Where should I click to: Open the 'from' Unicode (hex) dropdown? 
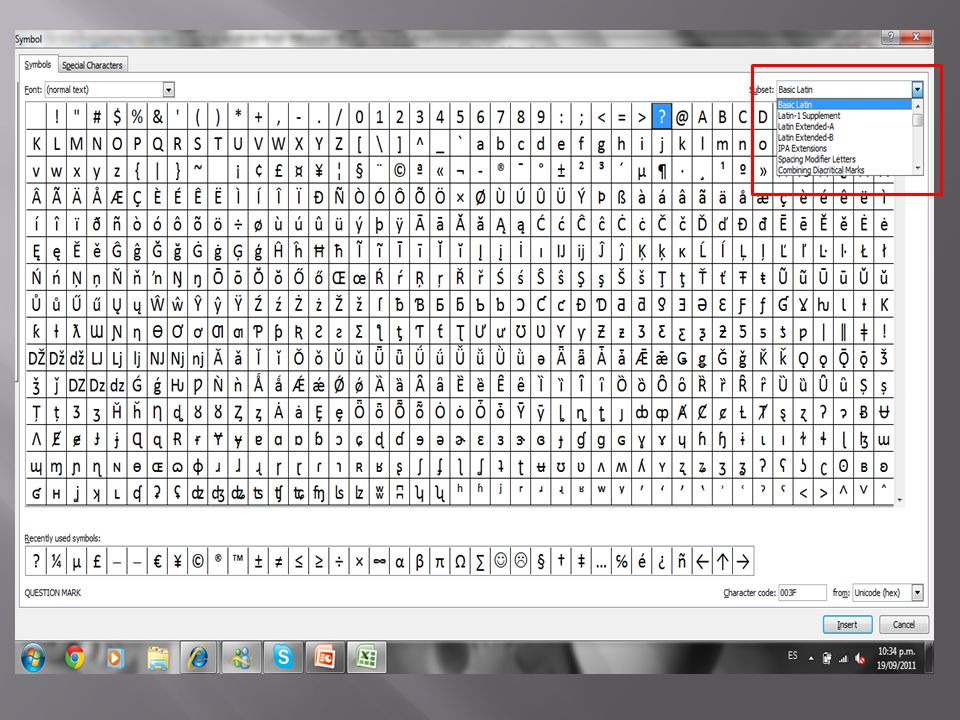(917, 593)
